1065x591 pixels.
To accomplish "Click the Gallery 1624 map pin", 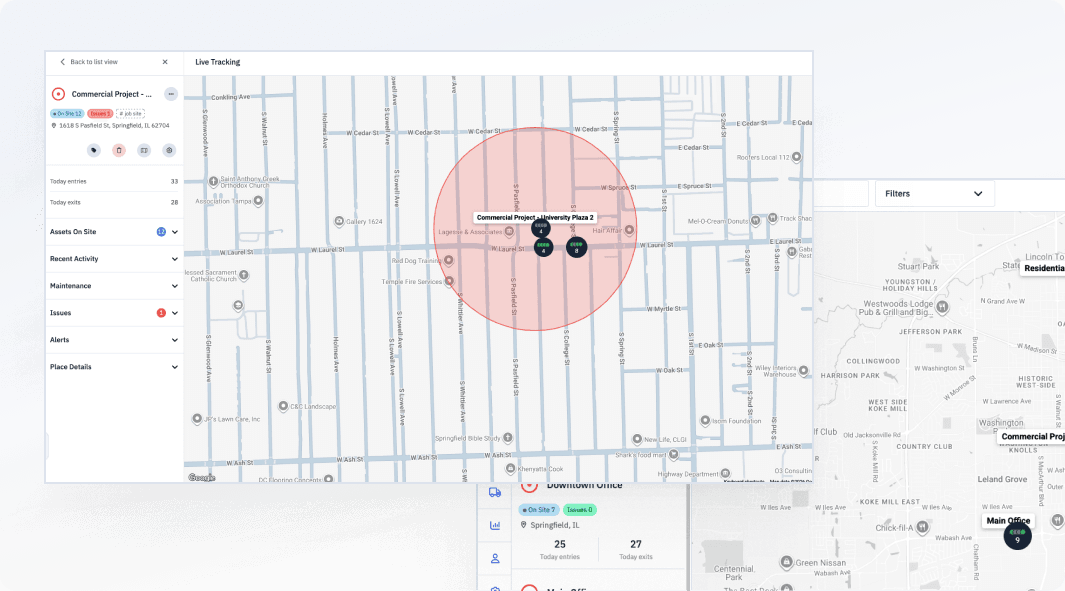I will [x=339, y=221].
